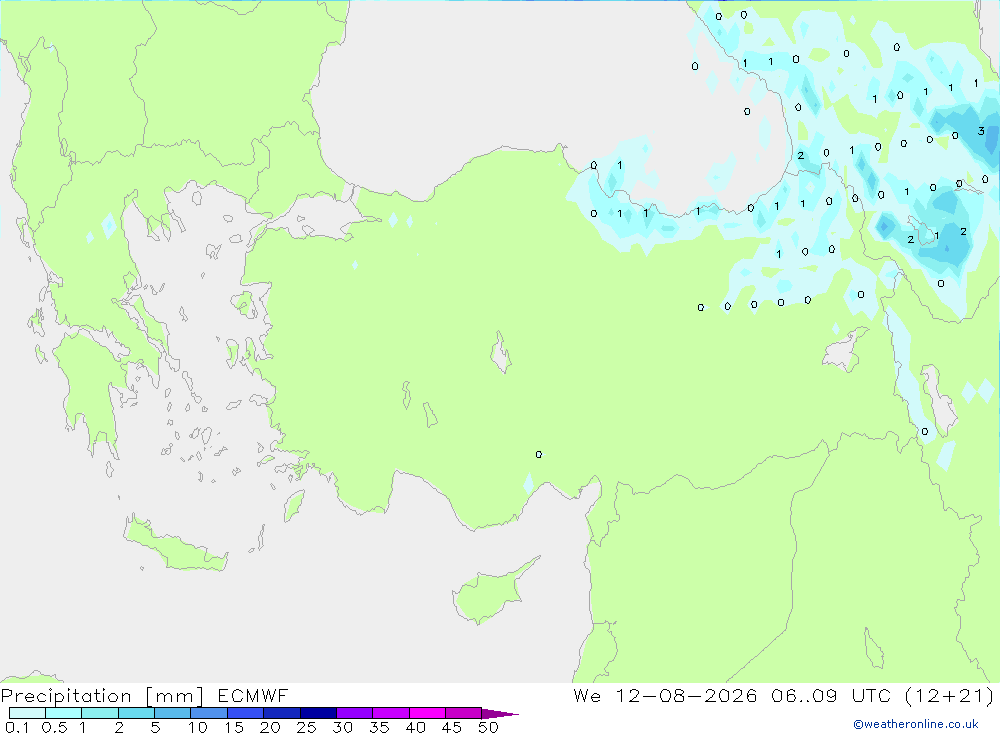
Task: Click the 40 legend scale label
Action: (x=415, y=727)
